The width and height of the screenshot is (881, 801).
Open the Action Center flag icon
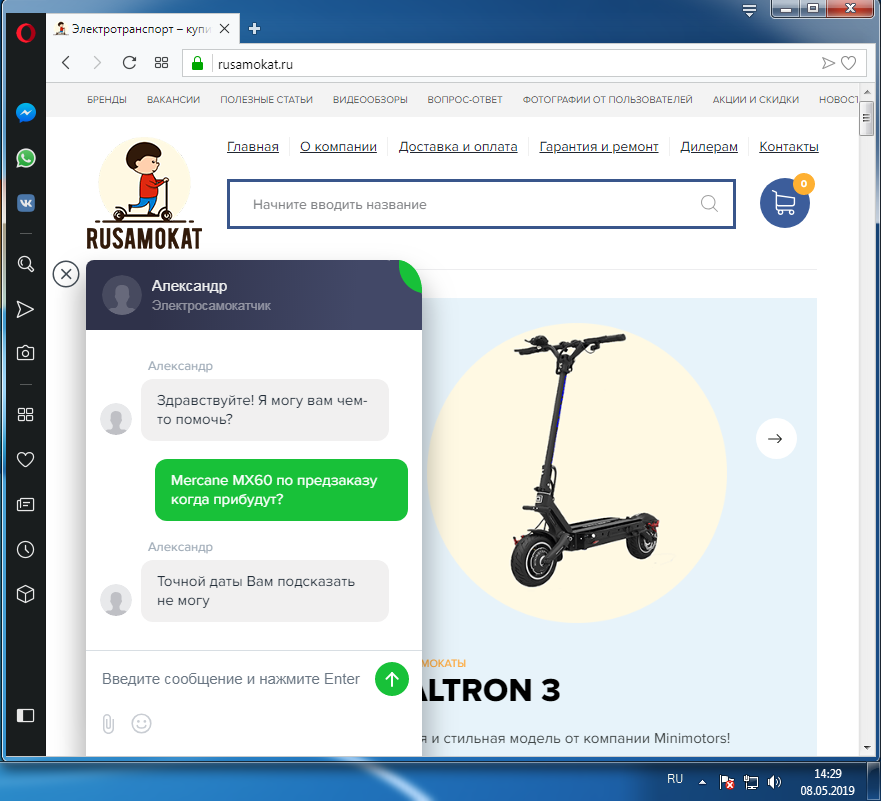[x=726, y=781]
